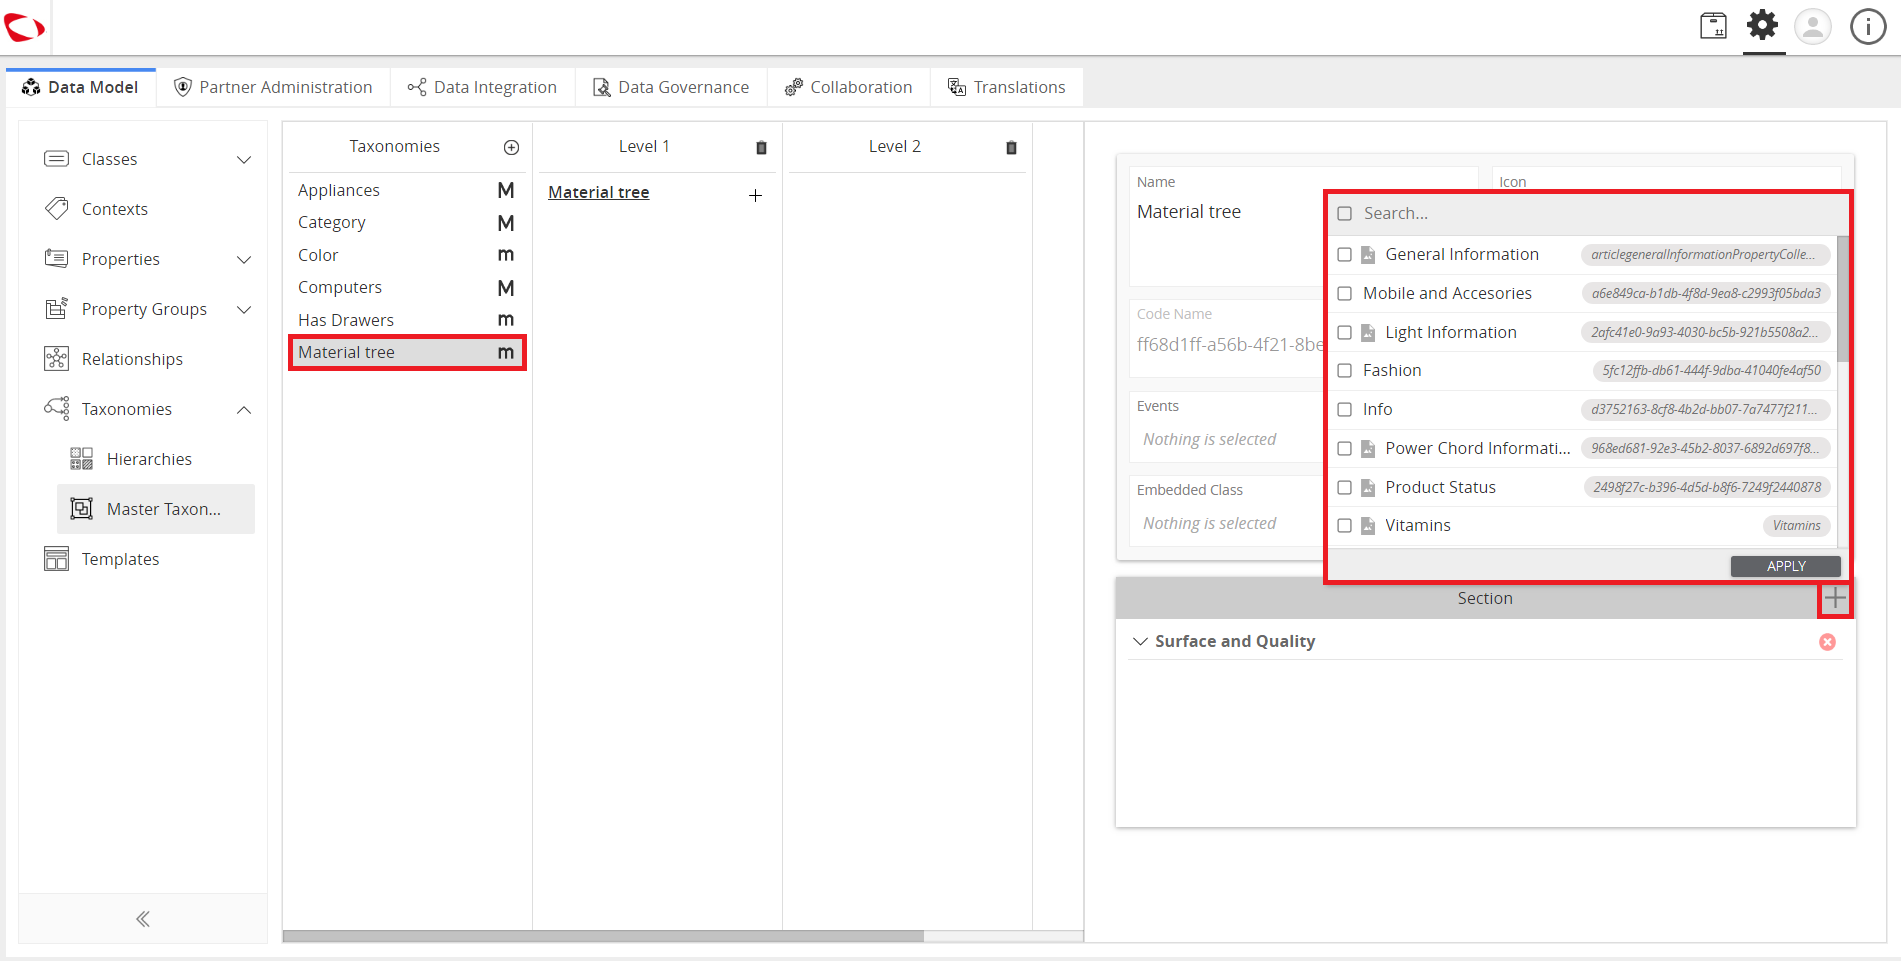1901x961 pixels.
Task: Expand the Classes menu chevron
Action: (244, 160)
